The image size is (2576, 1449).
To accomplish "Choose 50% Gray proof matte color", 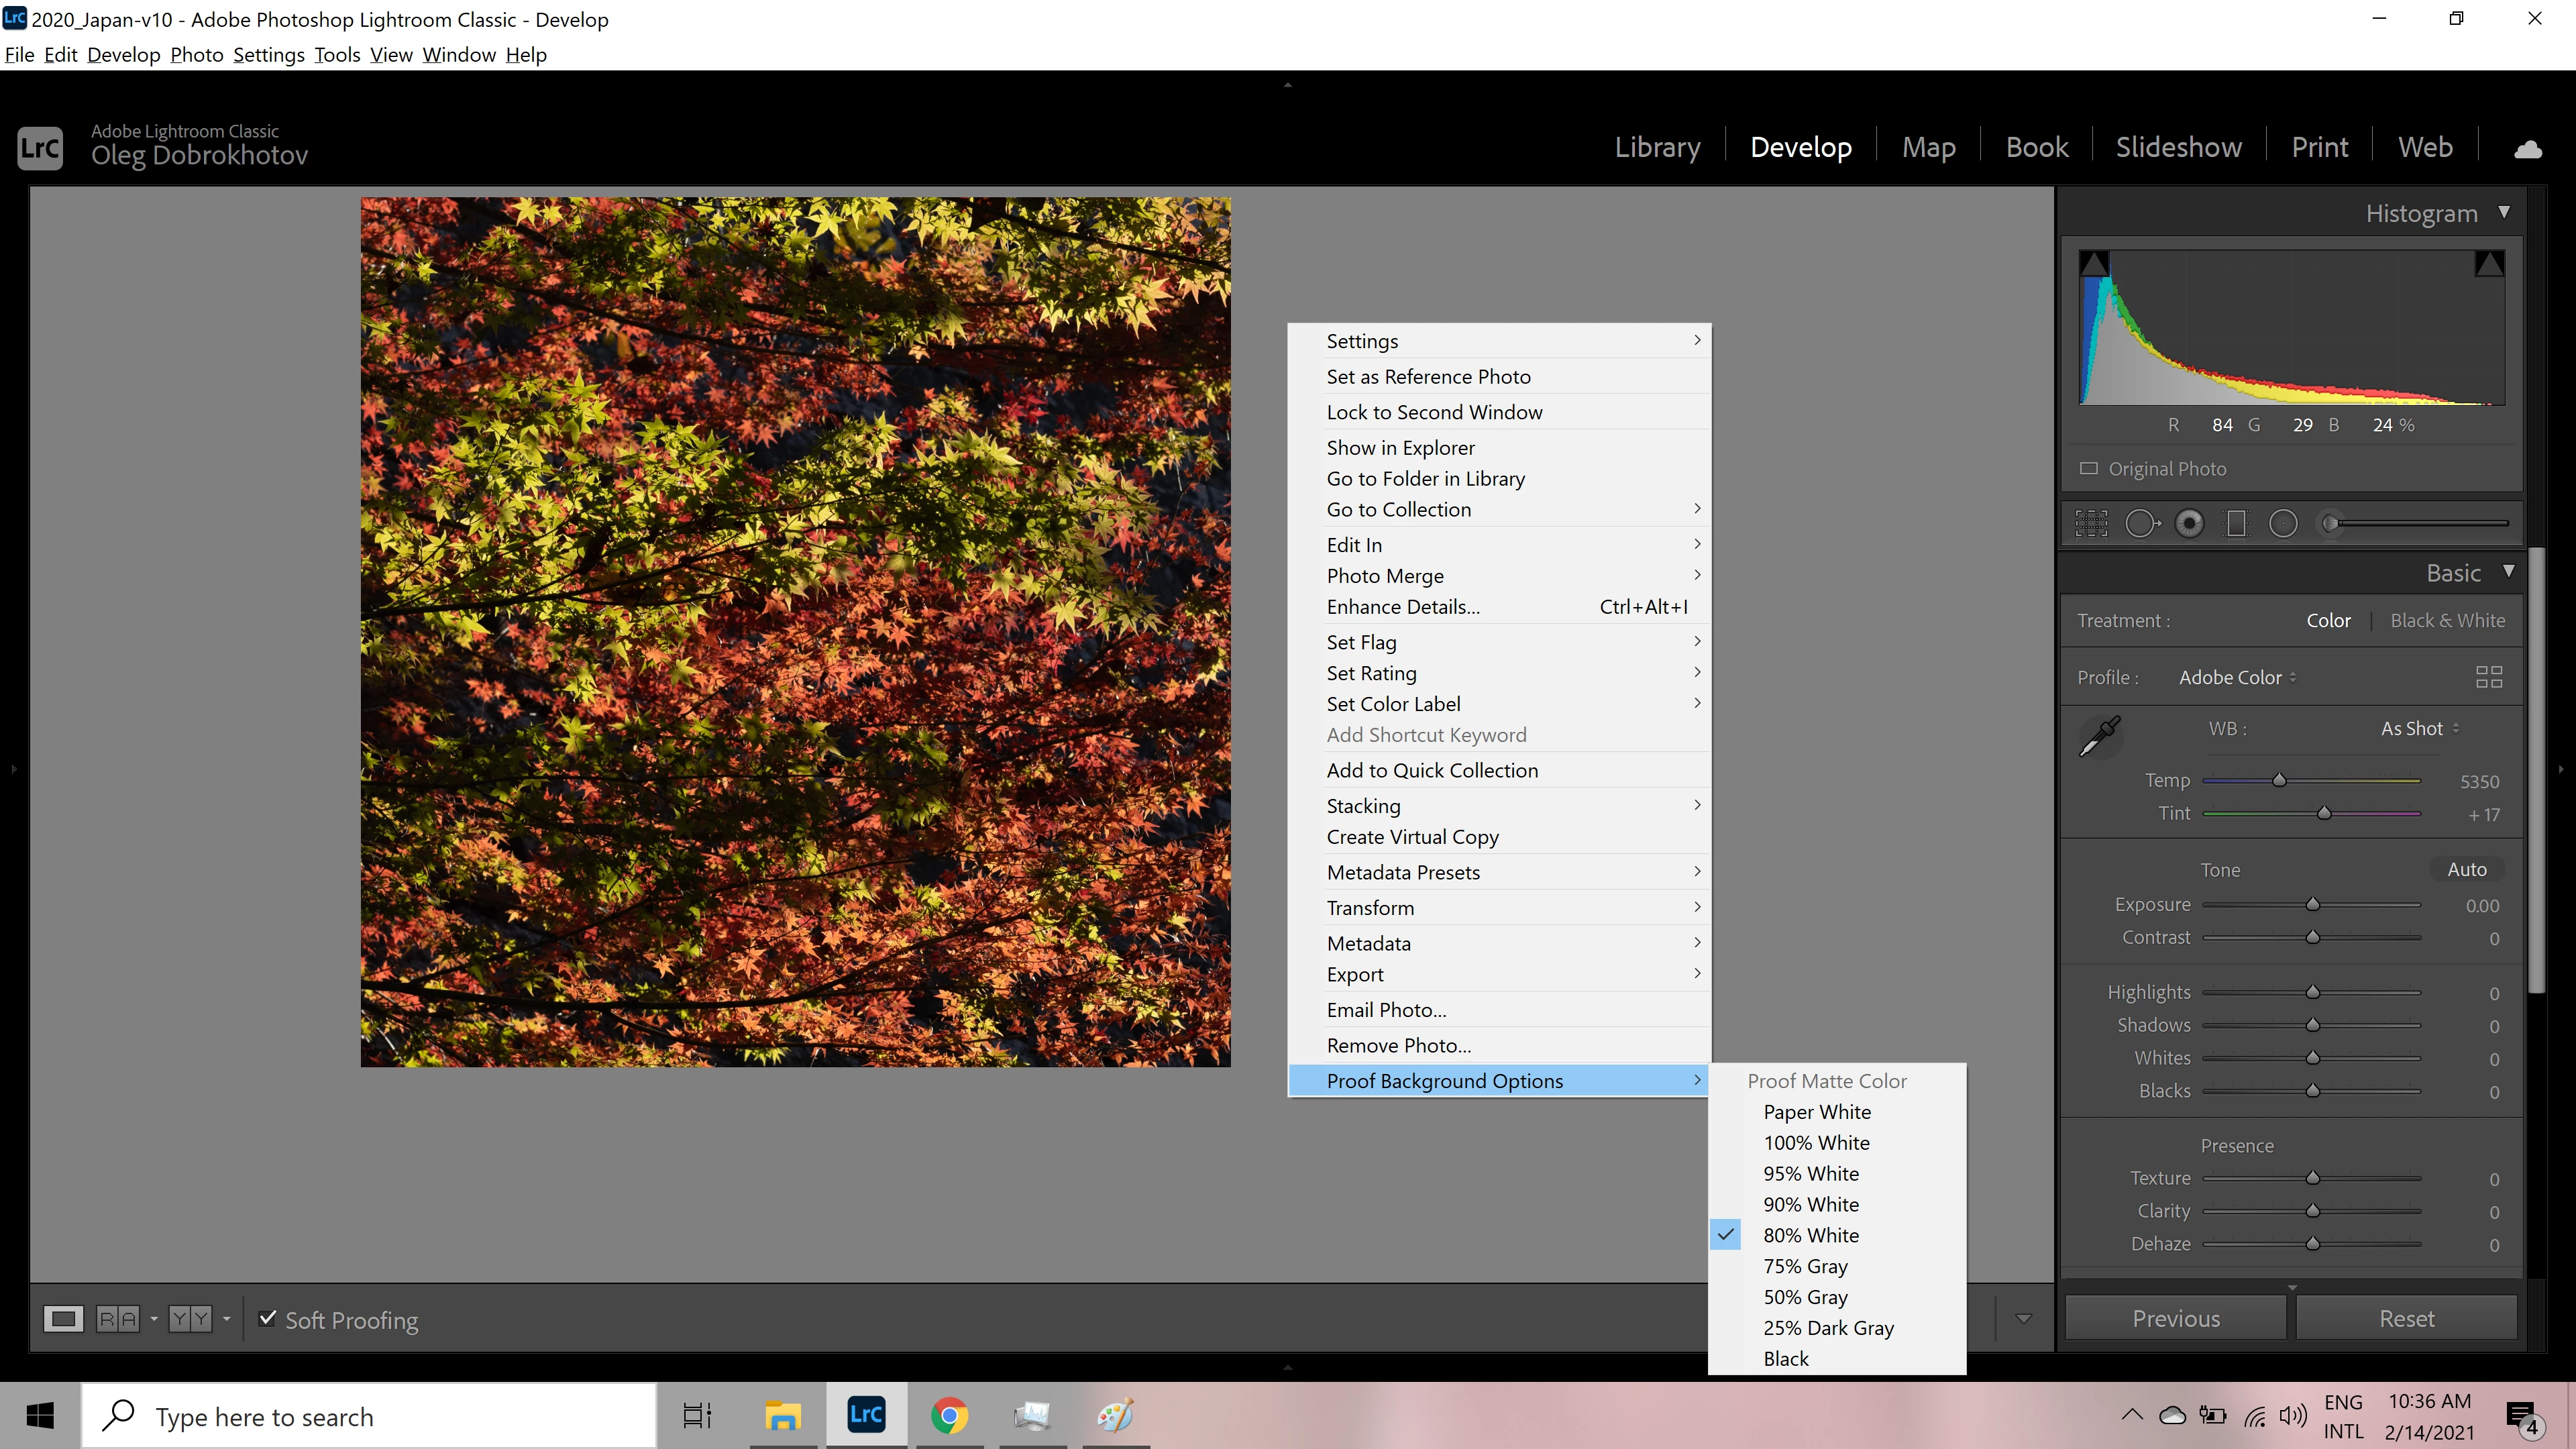I will 1805,1297.
